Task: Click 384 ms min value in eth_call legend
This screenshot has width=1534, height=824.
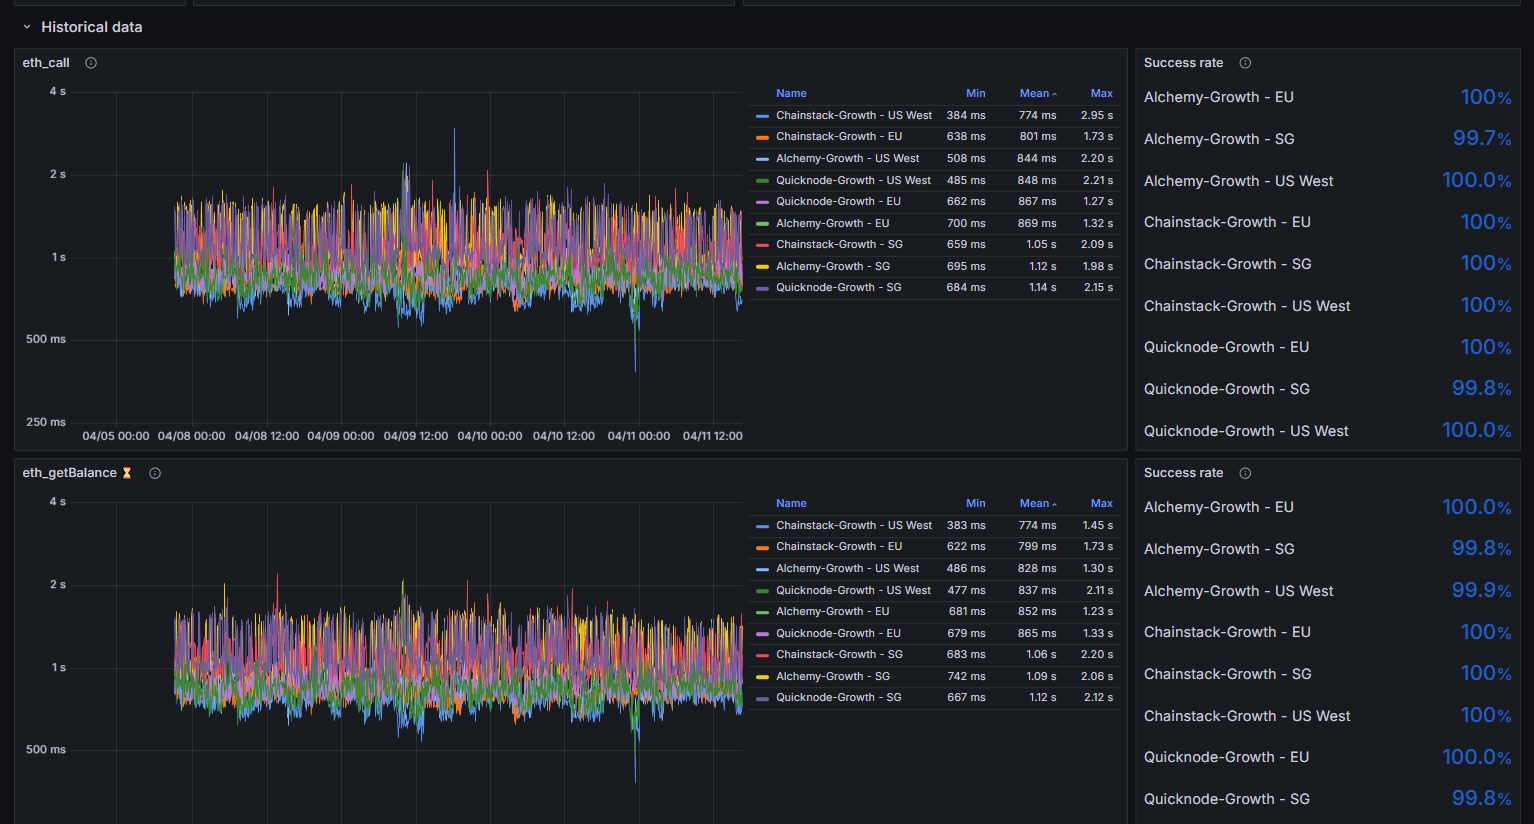Action: (x=966, y=115)
